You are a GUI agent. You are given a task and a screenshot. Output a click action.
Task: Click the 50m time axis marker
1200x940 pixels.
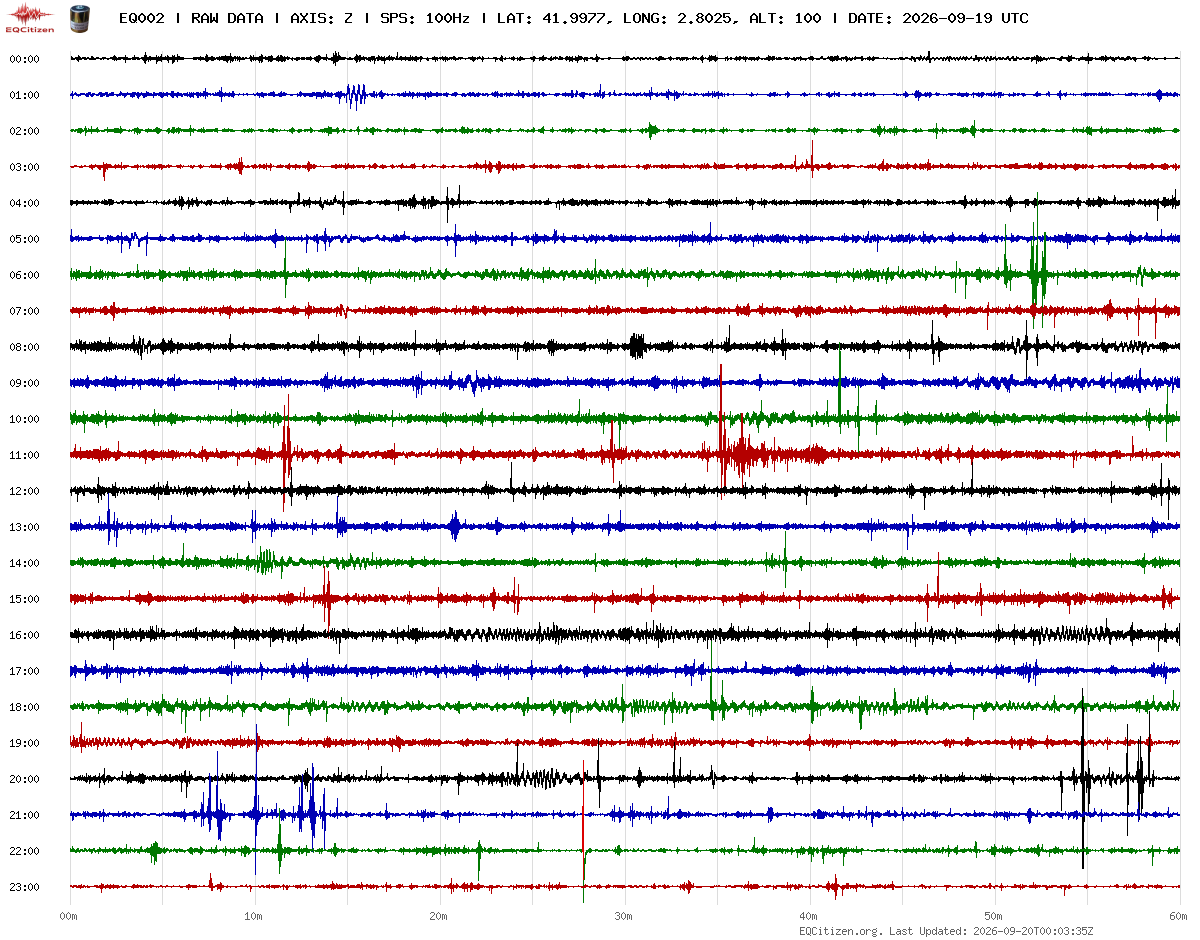[x=994, y=916]
